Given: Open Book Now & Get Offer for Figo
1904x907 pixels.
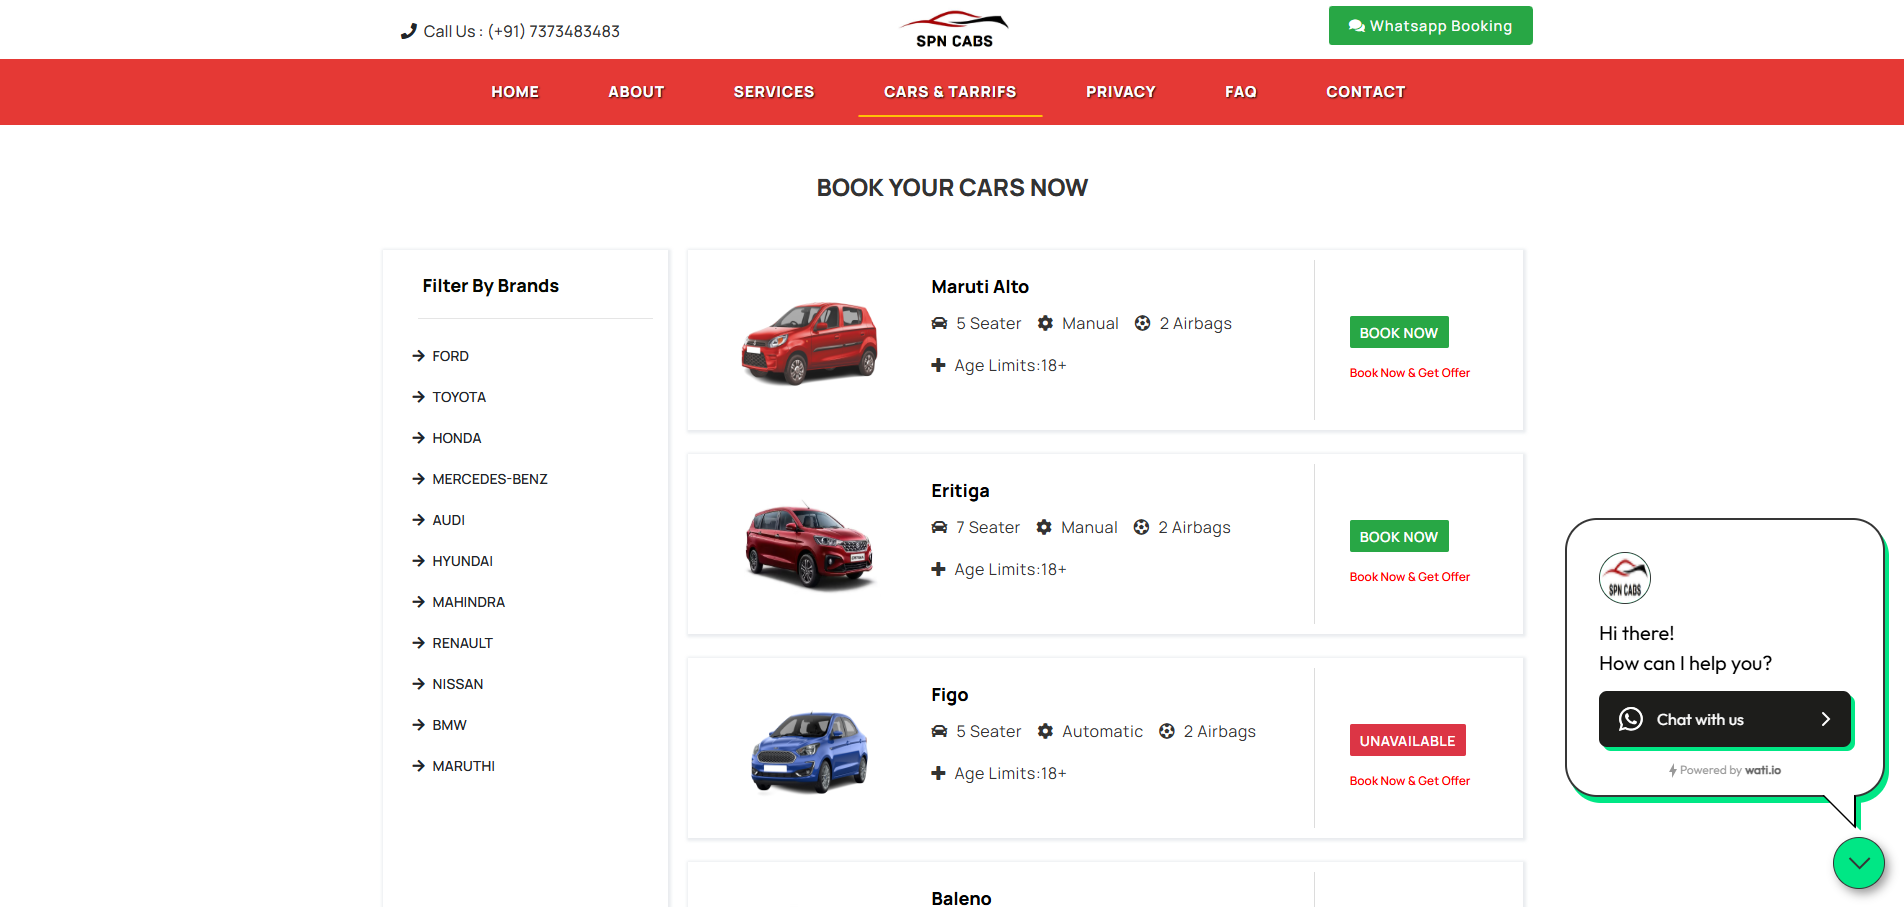Looking at the screenshot, I should (1409, 781).
